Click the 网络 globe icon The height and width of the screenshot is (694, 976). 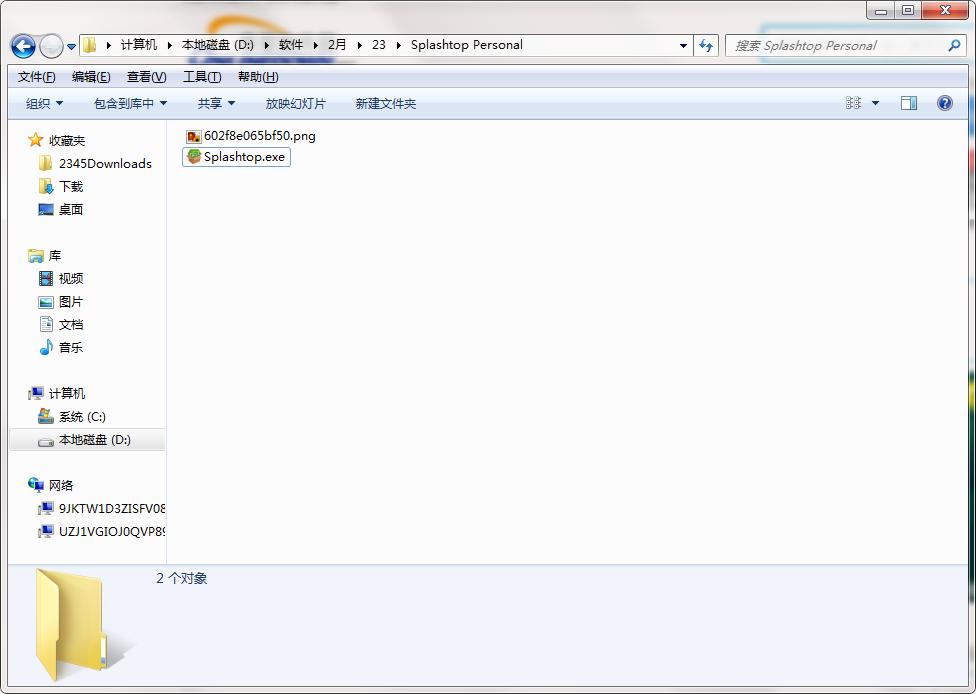pos(35,484)
